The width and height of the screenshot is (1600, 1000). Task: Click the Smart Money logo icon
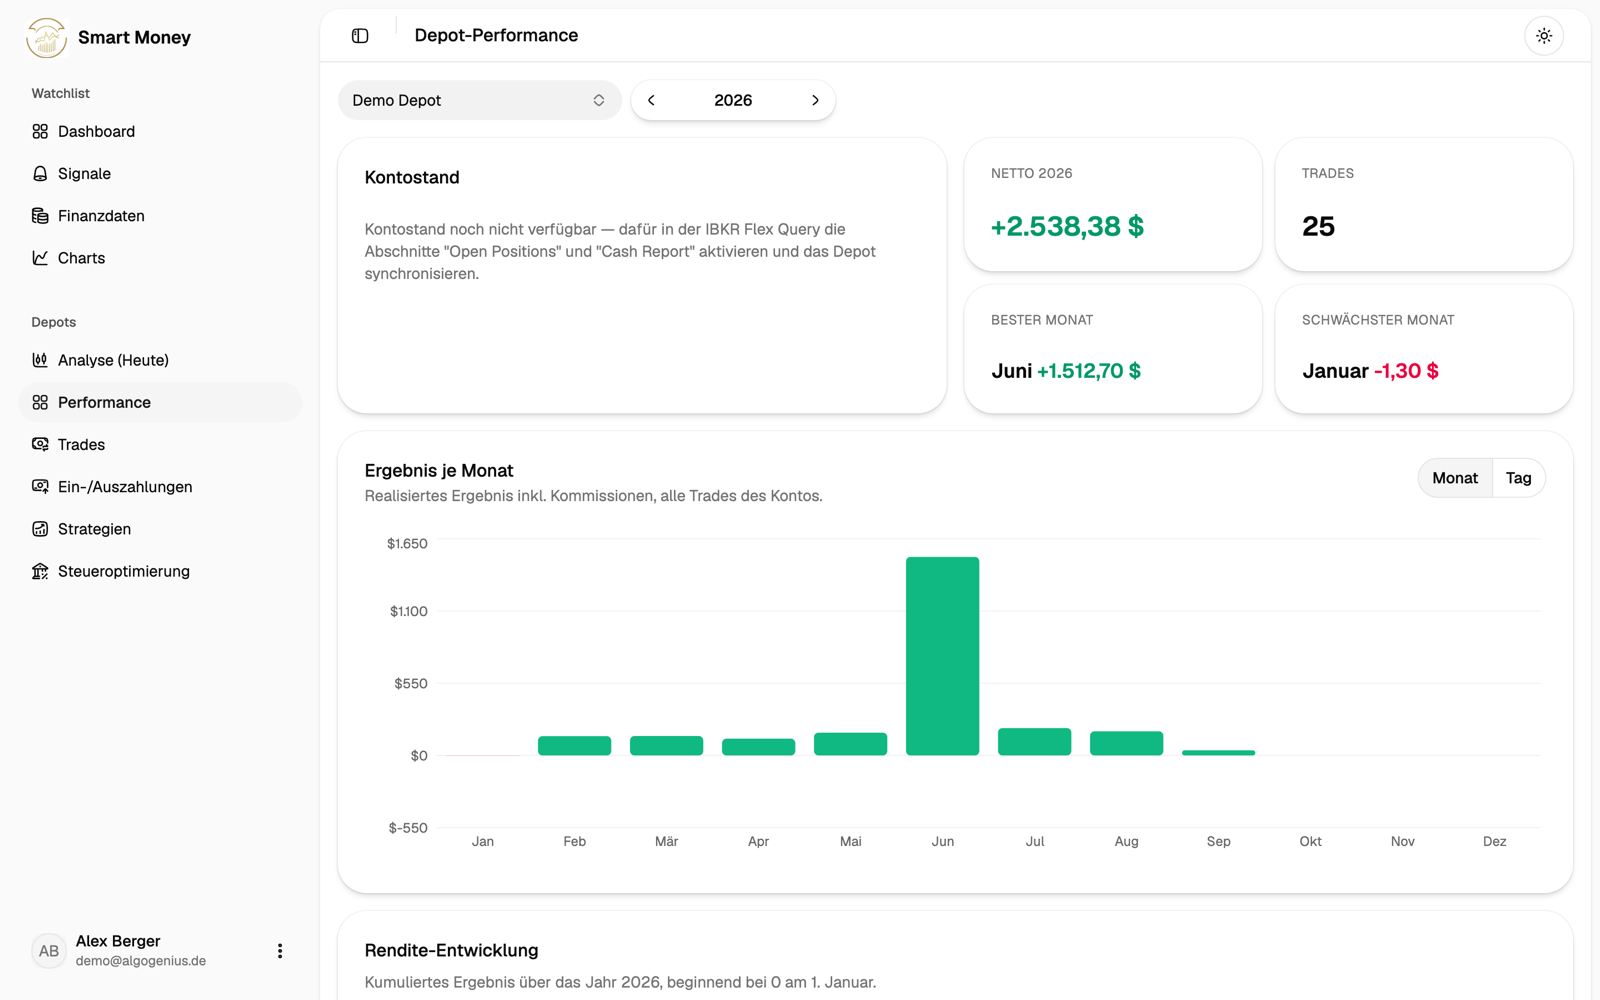point(46,38)
